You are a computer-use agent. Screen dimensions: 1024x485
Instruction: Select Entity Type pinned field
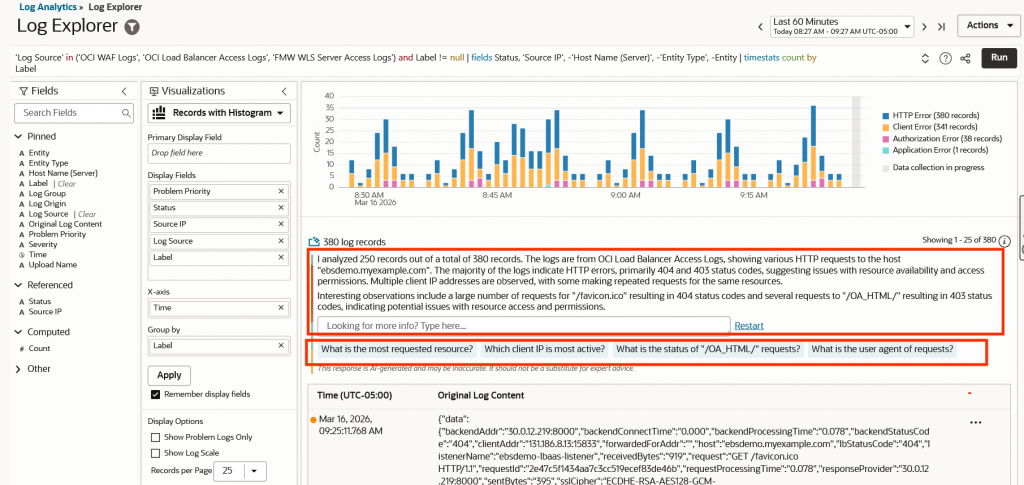click(48, 163)
